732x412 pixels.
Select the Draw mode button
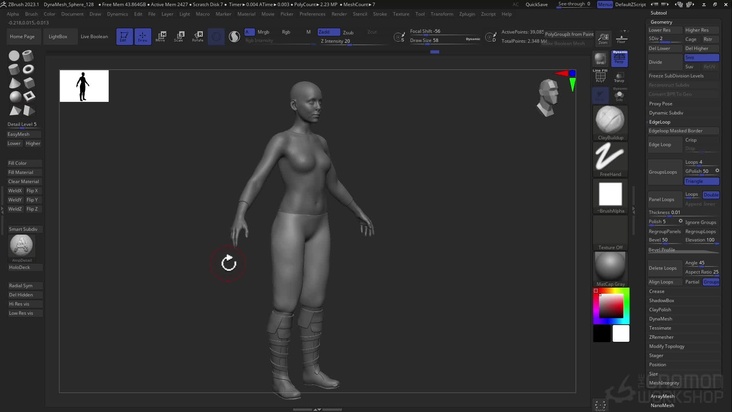[x=143, y=37]
